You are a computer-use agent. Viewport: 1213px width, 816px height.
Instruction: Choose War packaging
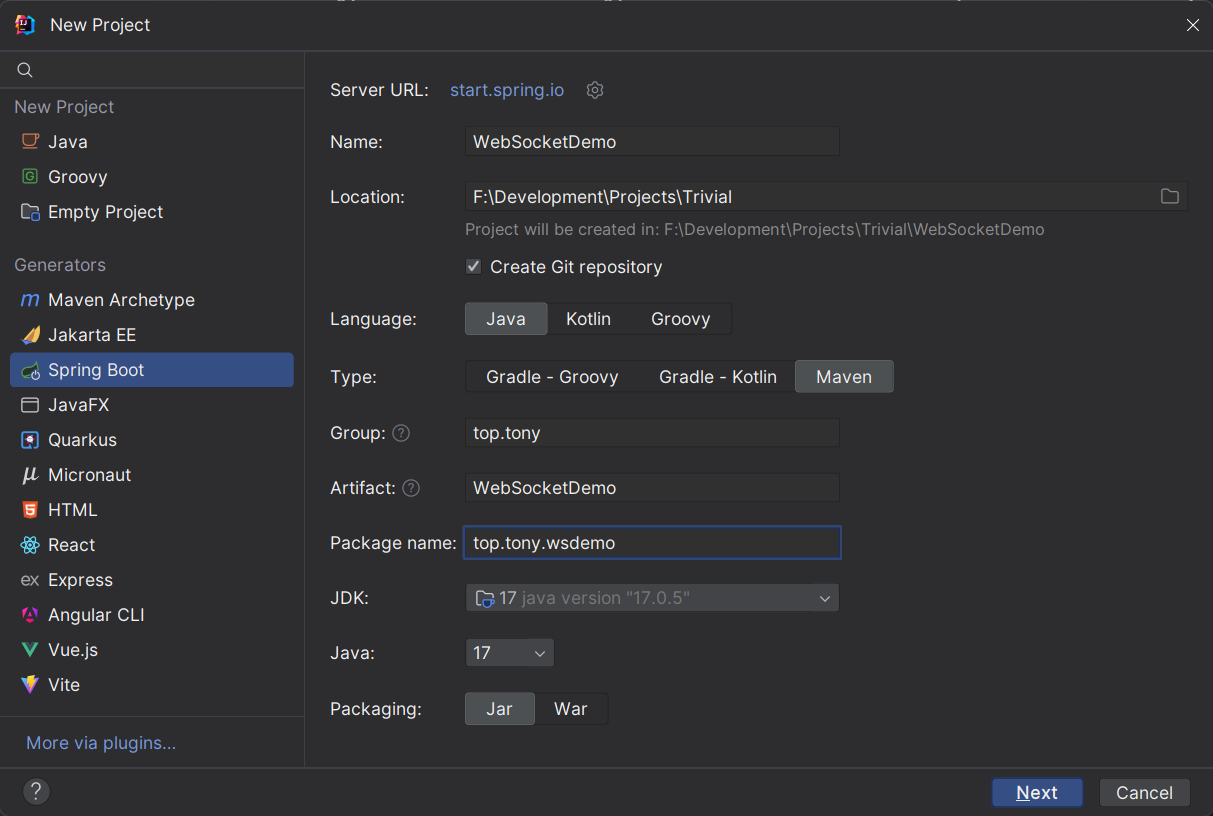pos(570,709)
